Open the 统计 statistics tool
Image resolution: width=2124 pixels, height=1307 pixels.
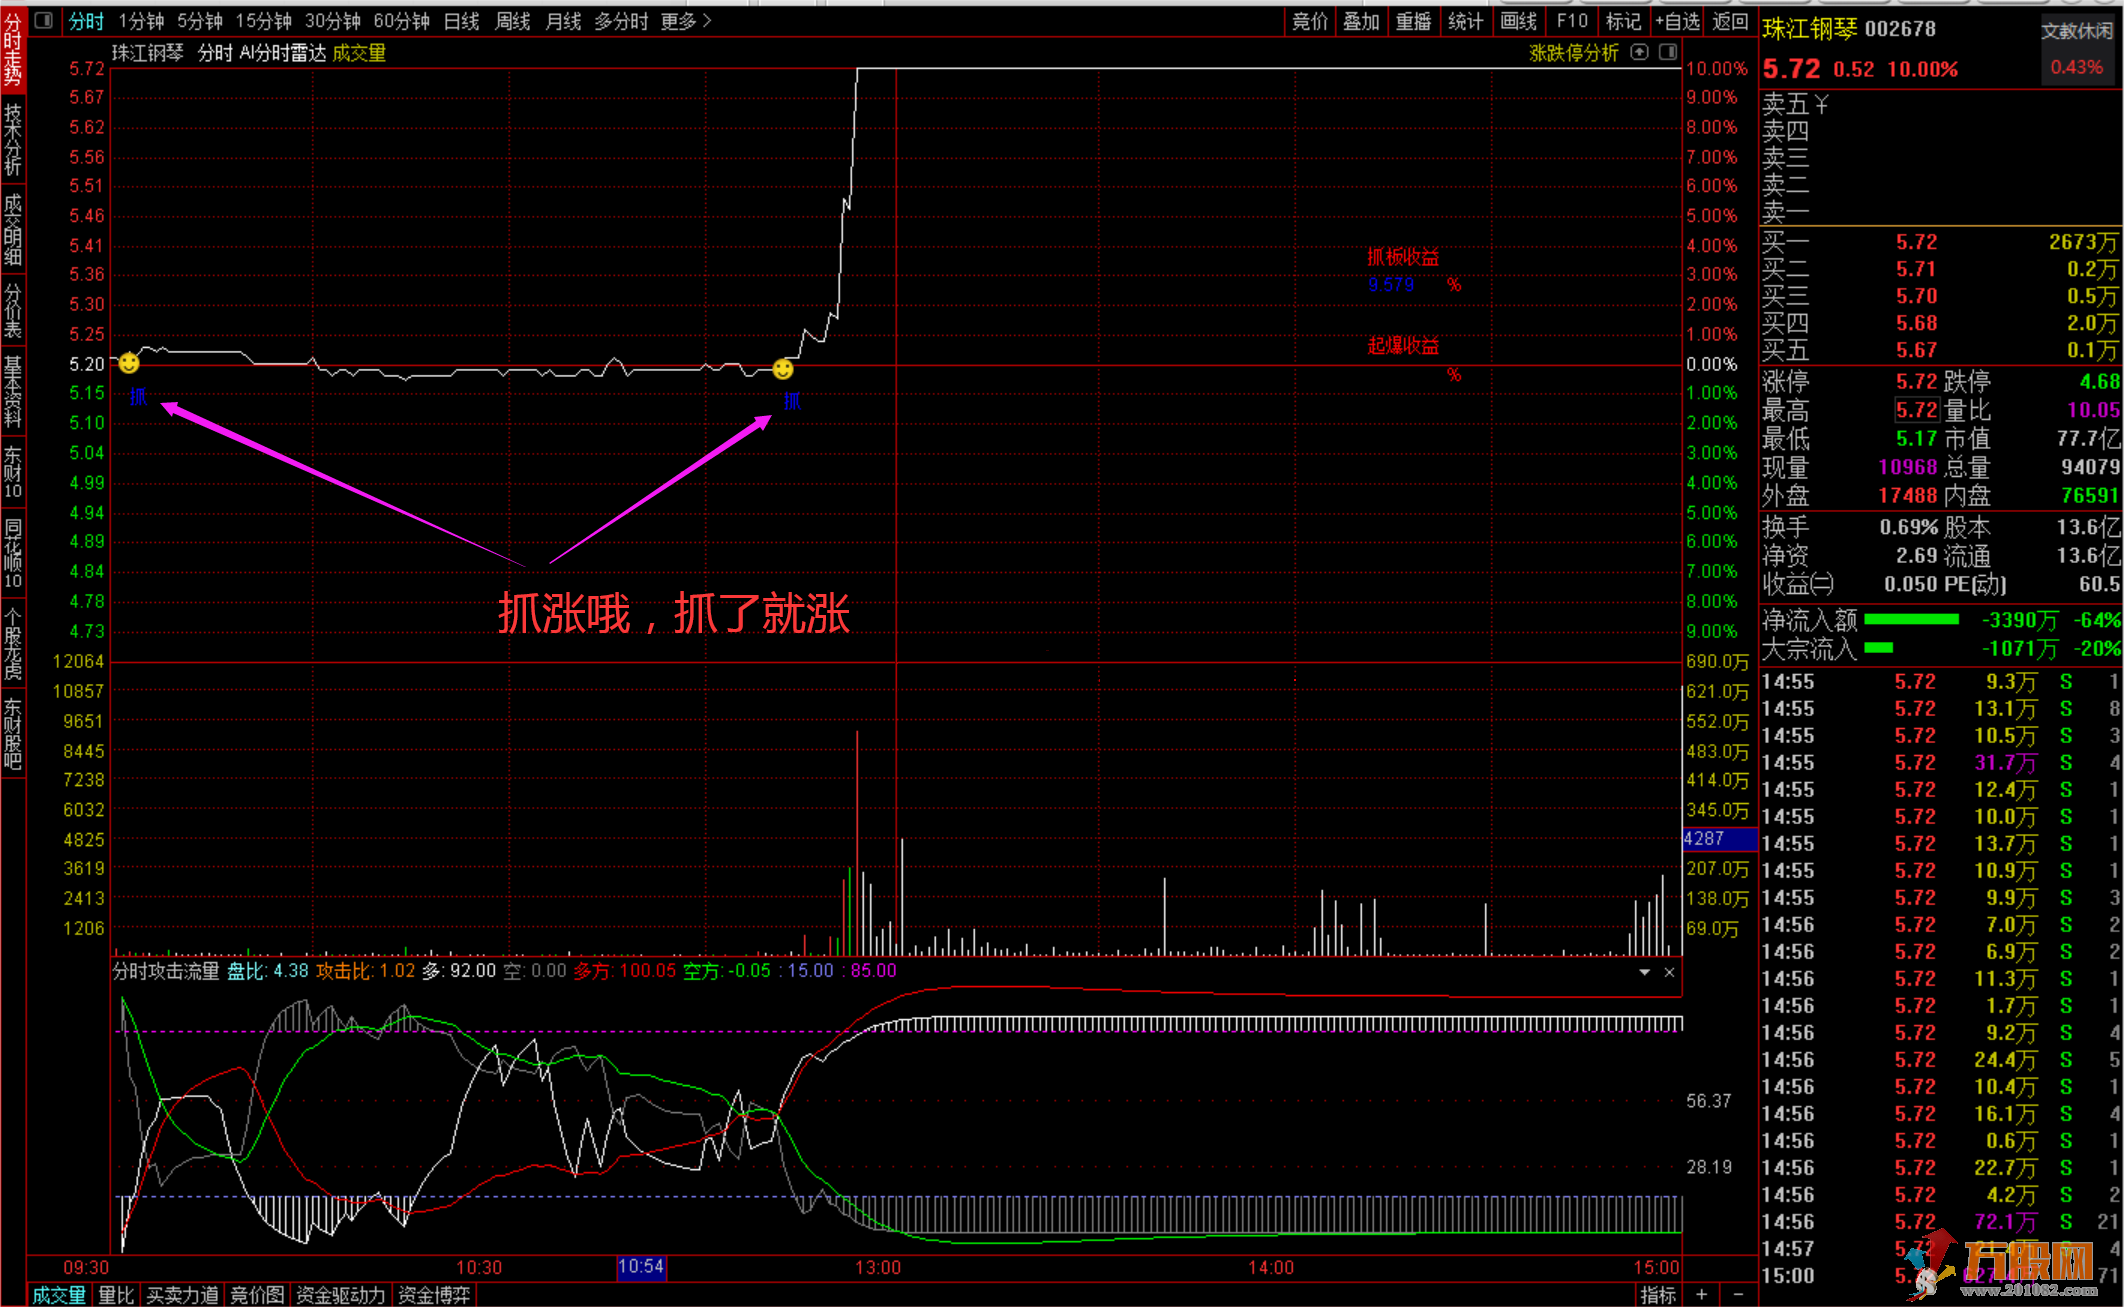click(x=1465, y=21)
